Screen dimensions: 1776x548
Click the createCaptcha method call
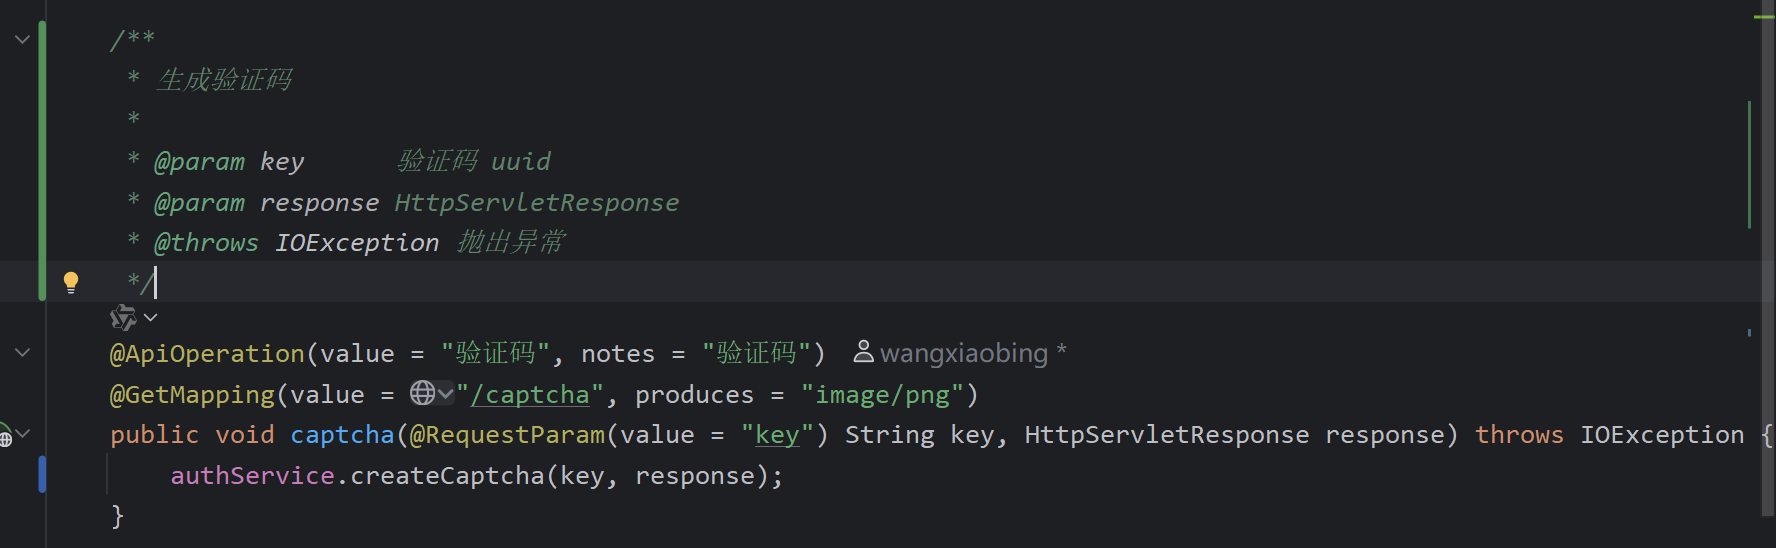[447, 476]
